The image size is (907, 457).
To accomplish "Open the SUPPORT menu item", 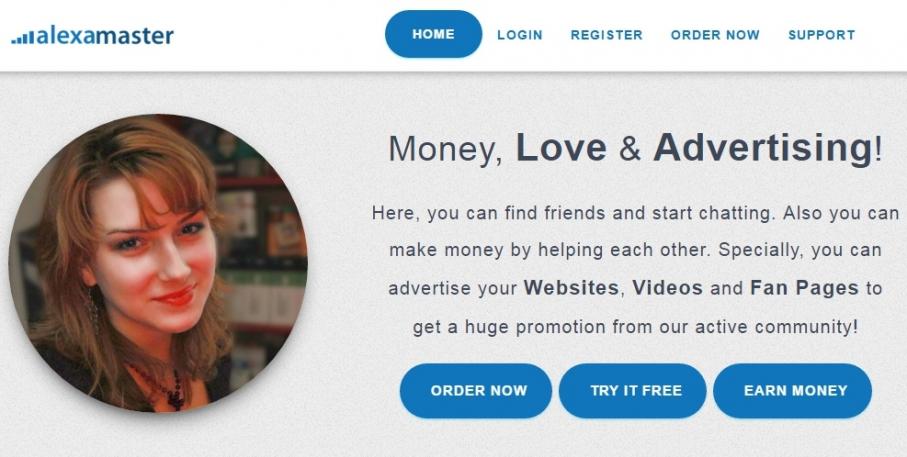I will pyautogui.click(x=821, y=35).
